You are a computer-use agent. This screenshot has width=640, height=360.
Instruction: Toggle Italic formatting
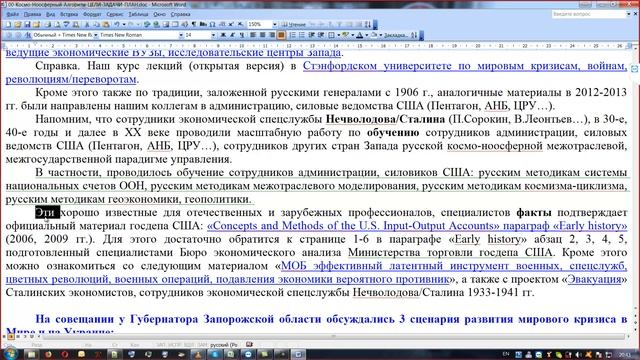point(232,35)
